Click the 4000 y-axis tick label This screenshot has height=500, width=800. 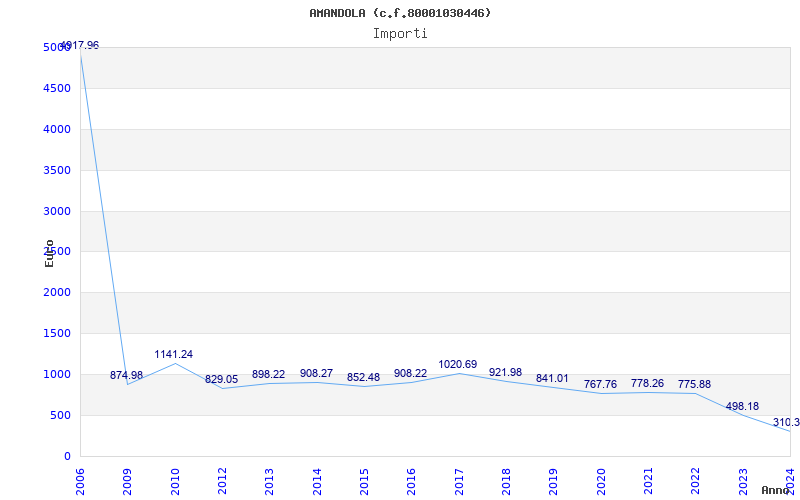57,130
